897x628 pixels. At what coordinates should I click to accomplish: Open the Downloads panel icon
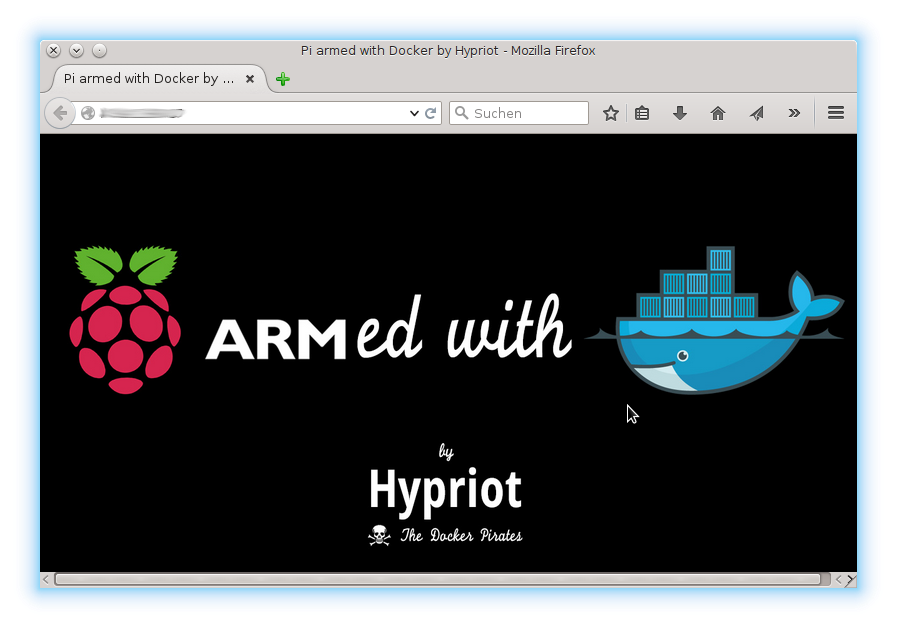pyautogui.click(x=680, y=113)
